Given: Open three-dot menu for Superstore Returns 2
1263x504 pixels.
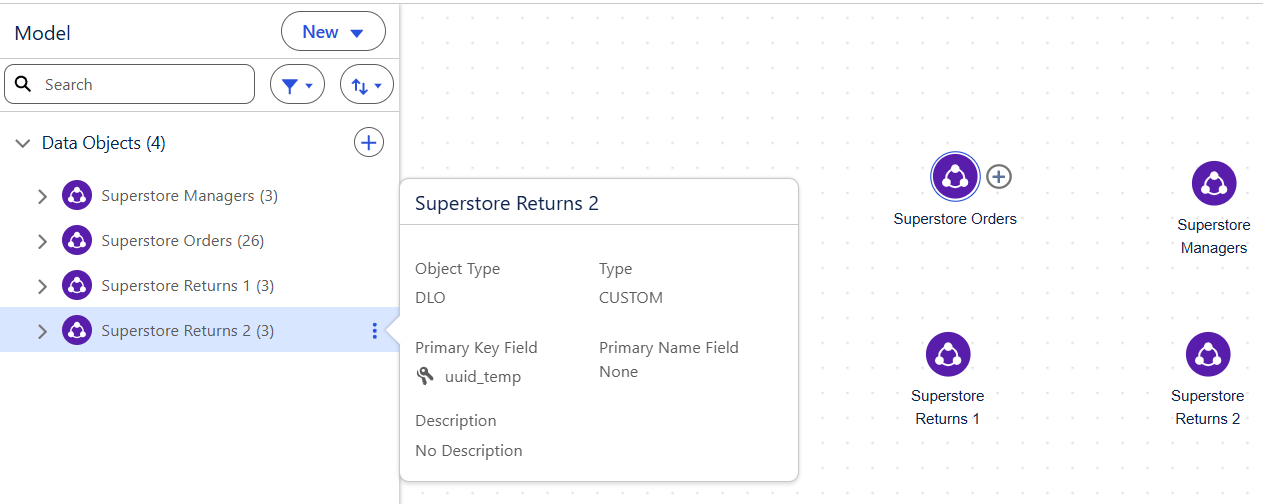Looking at the screenshot, I should pyautogui.click(x=374, y=331).
